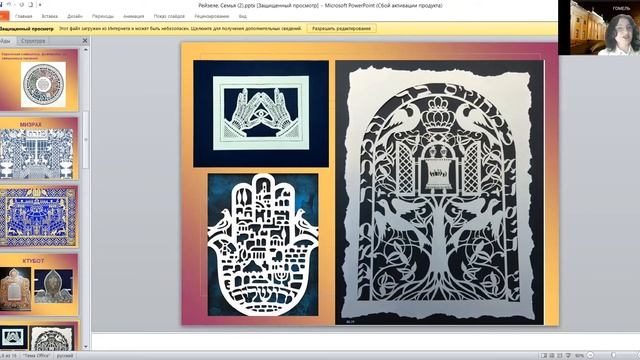Viewport: 640px width, 360px height.
Task: Open the Вставка ribbon tab
Action: (x=50, y=16)
